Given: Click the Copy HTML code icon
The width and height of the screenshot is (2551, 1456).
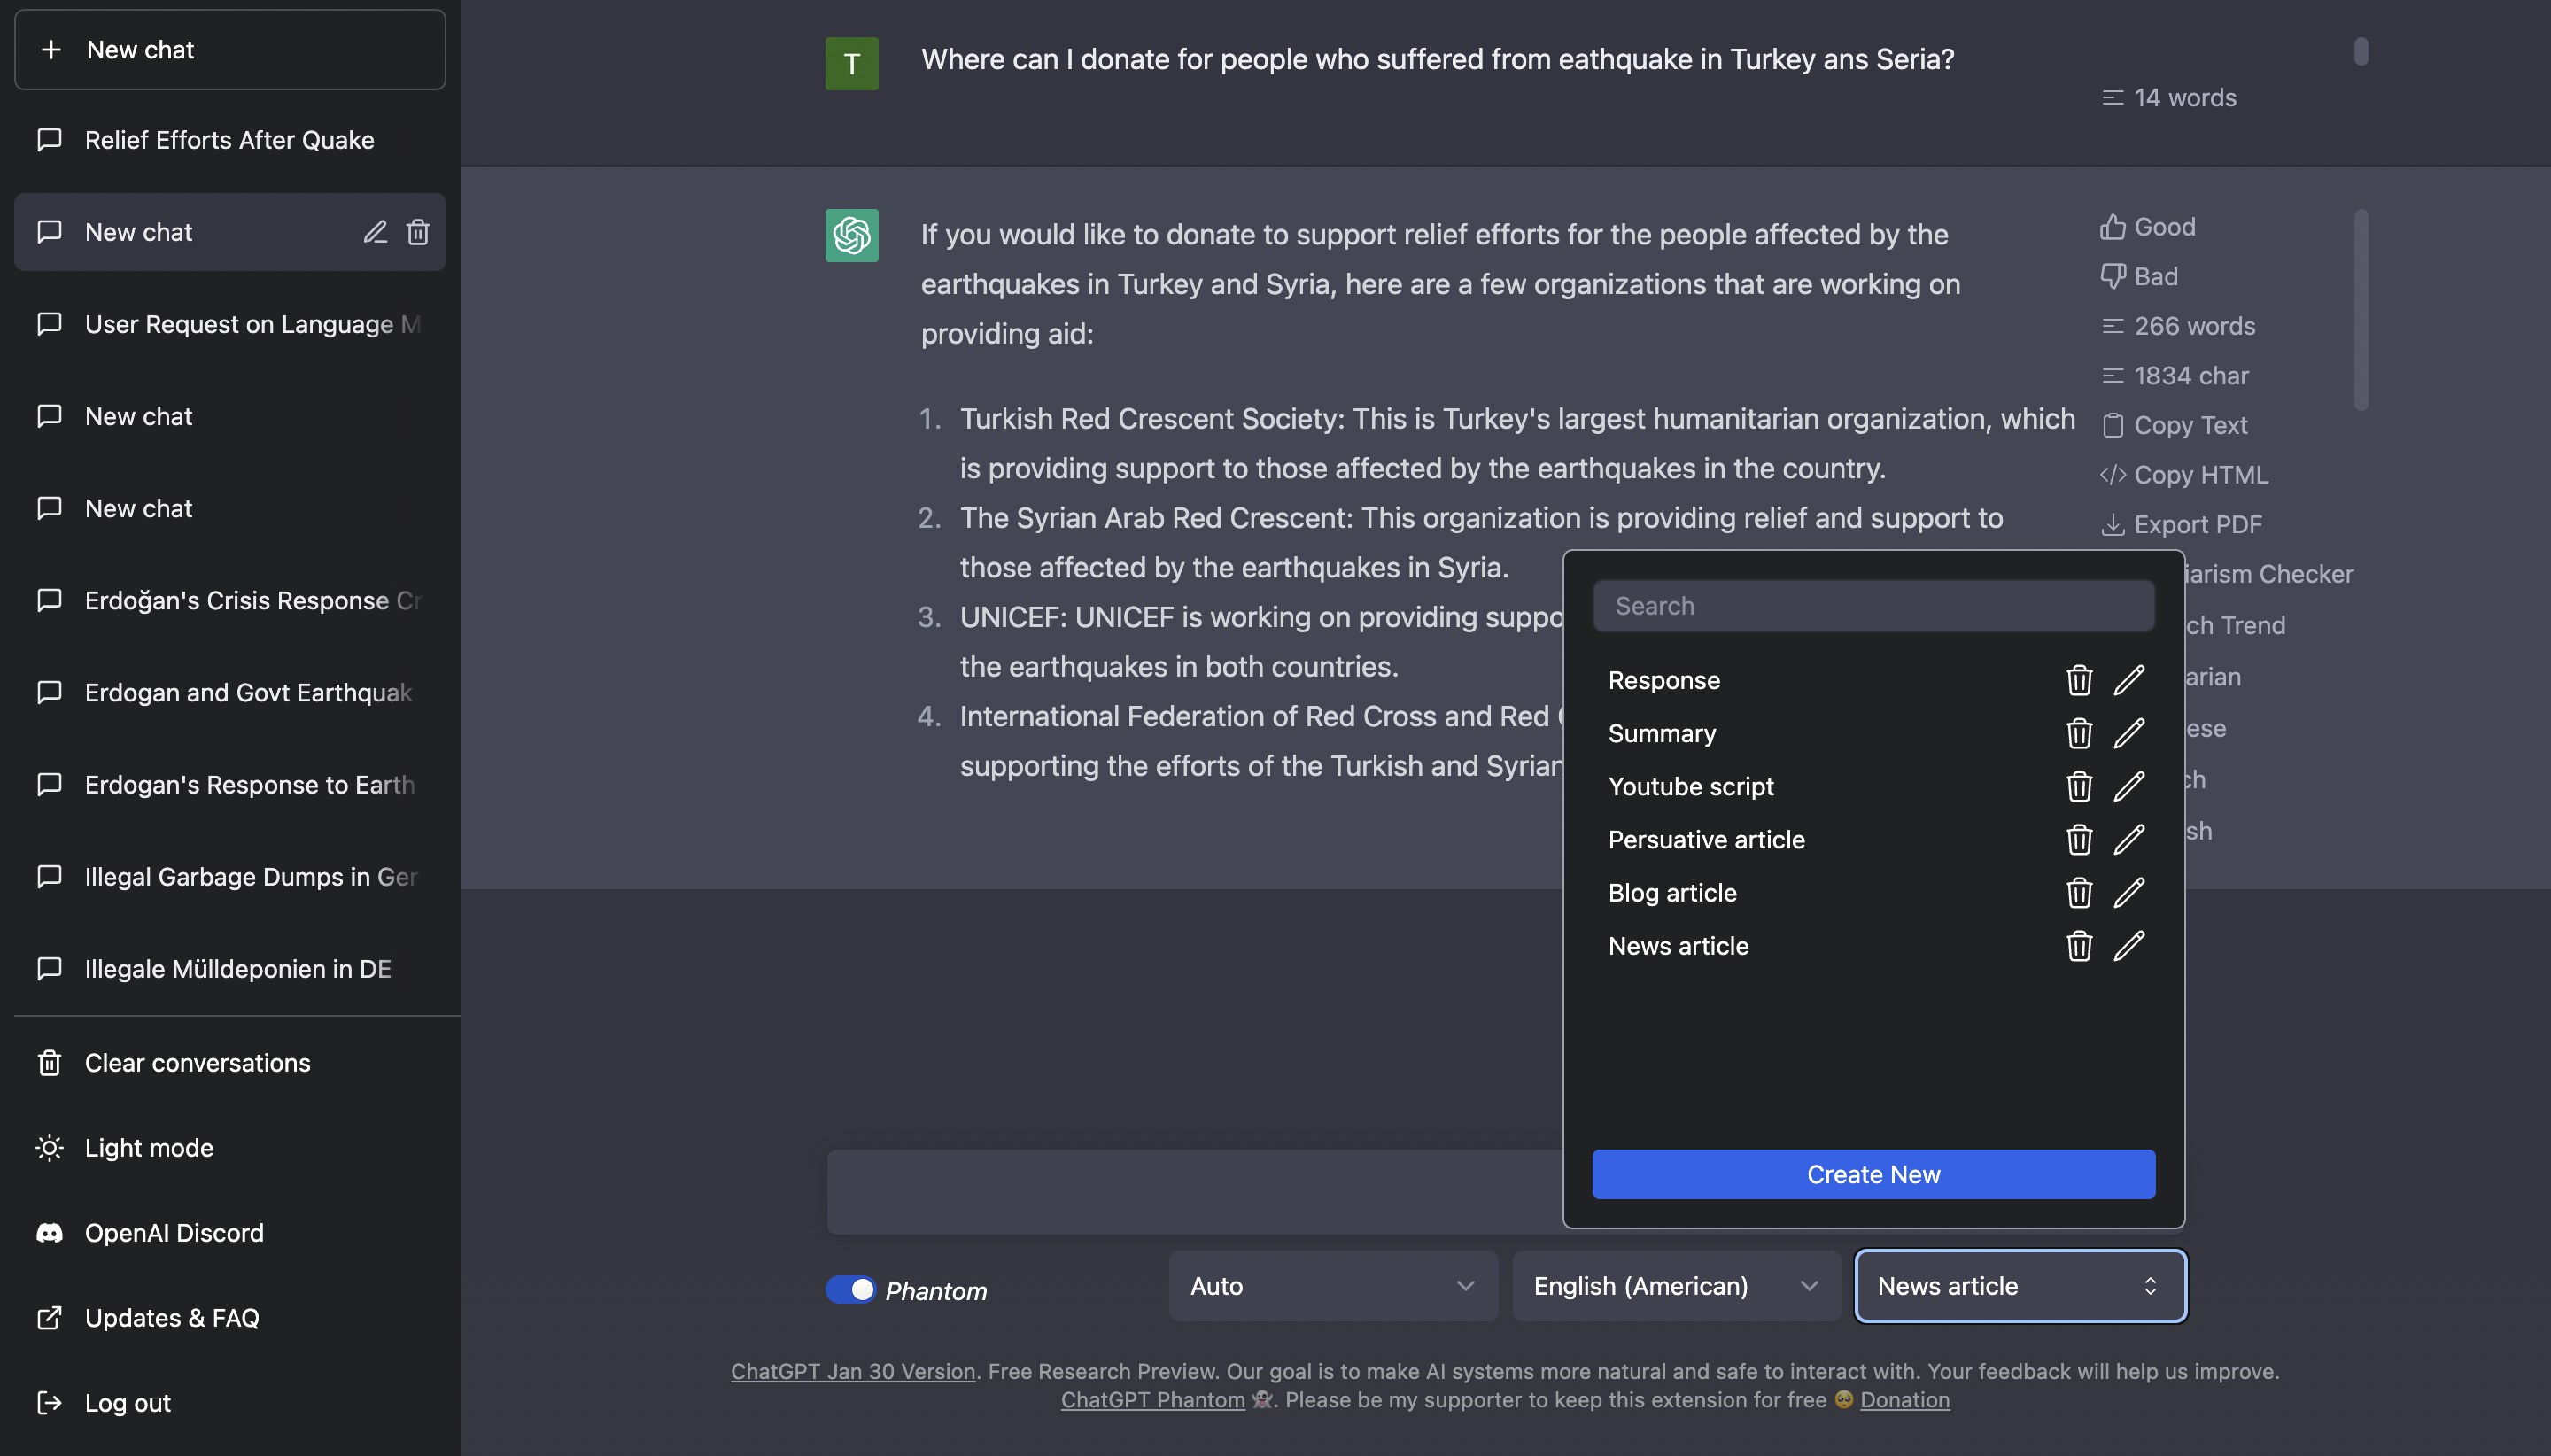Looking at the screenshot, I should 2112,475.
